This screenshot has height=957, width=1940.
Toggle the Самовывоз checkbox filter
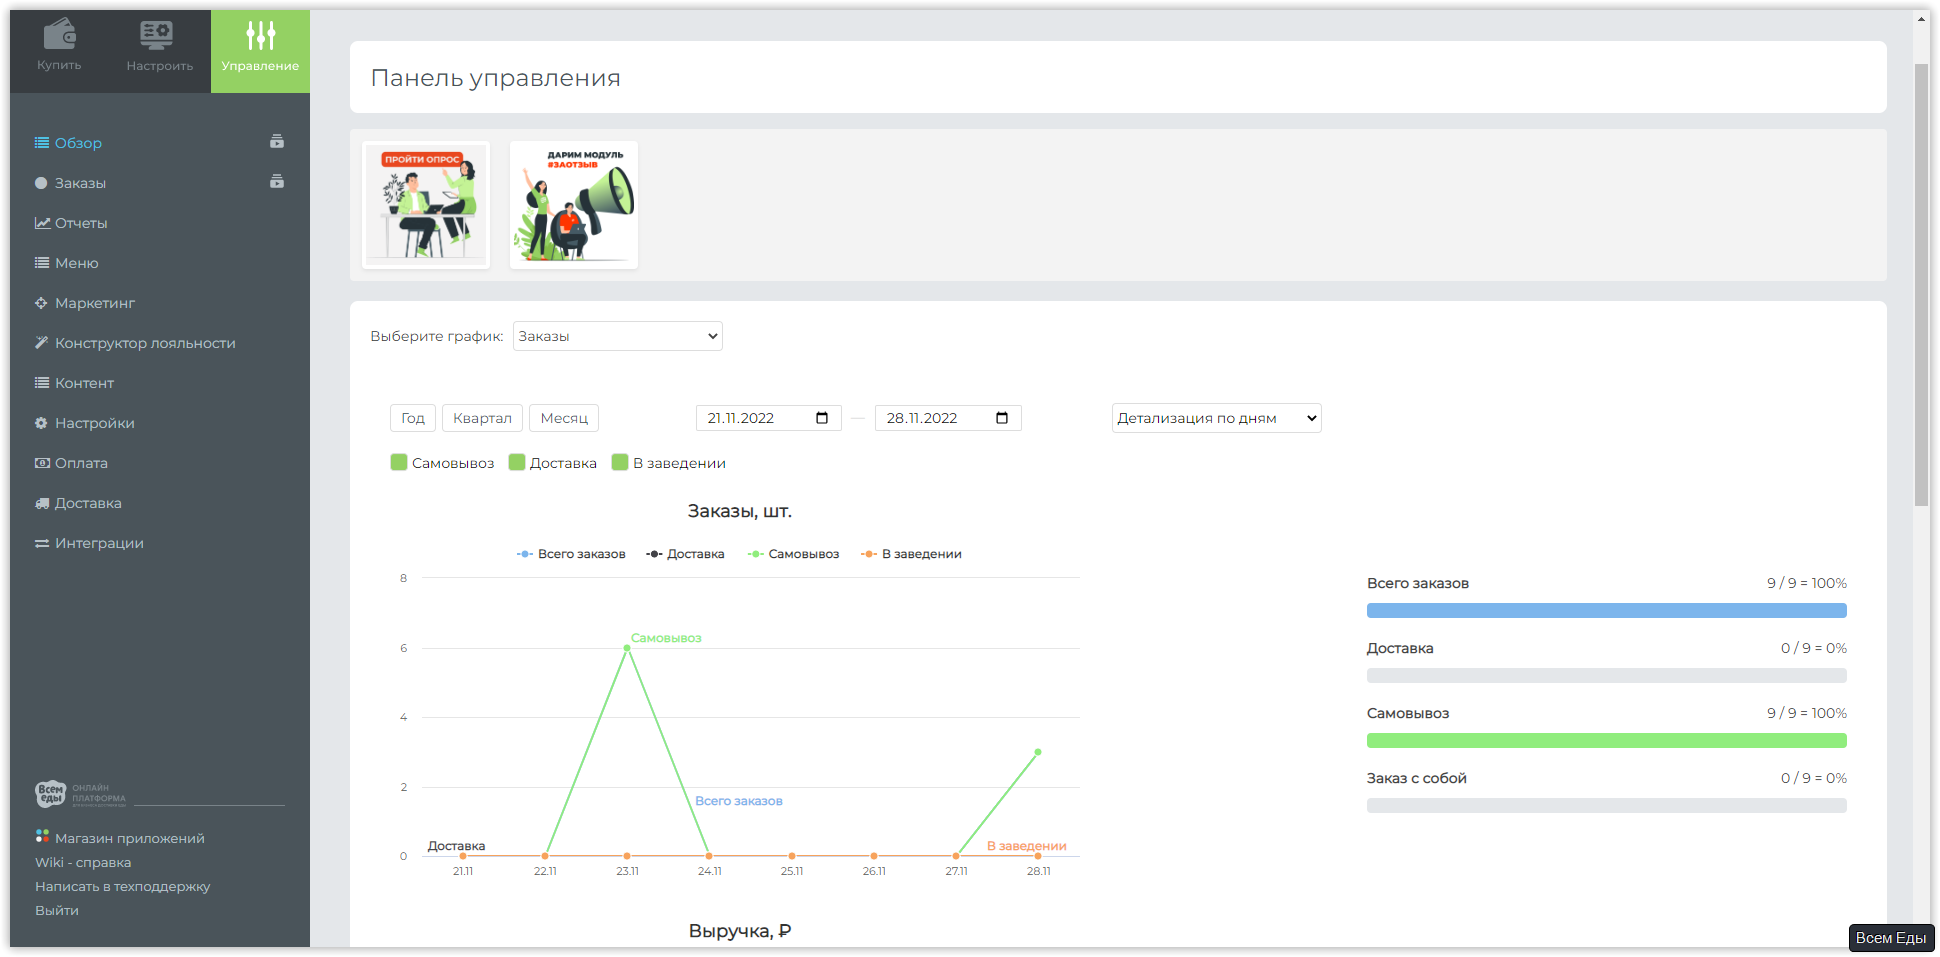[399, 462]
